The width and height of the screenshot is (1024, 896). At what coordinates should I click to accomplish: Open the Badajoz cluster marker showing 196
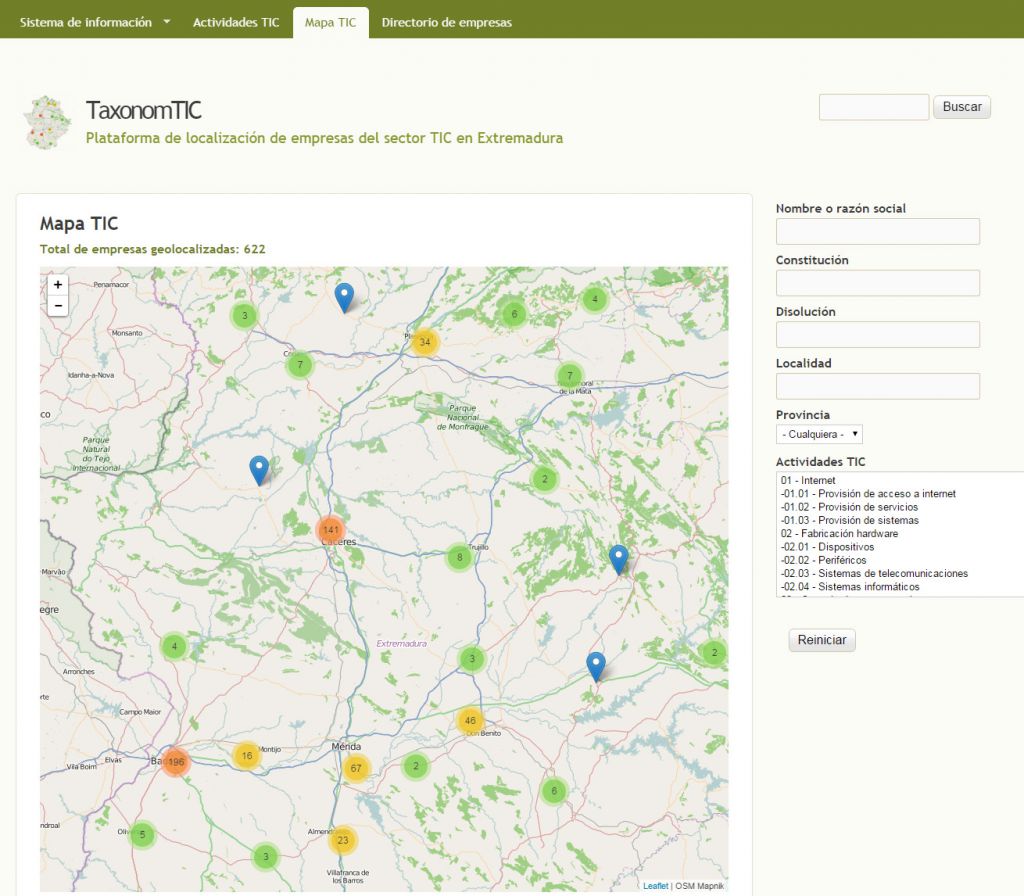(x=175, y=761)
